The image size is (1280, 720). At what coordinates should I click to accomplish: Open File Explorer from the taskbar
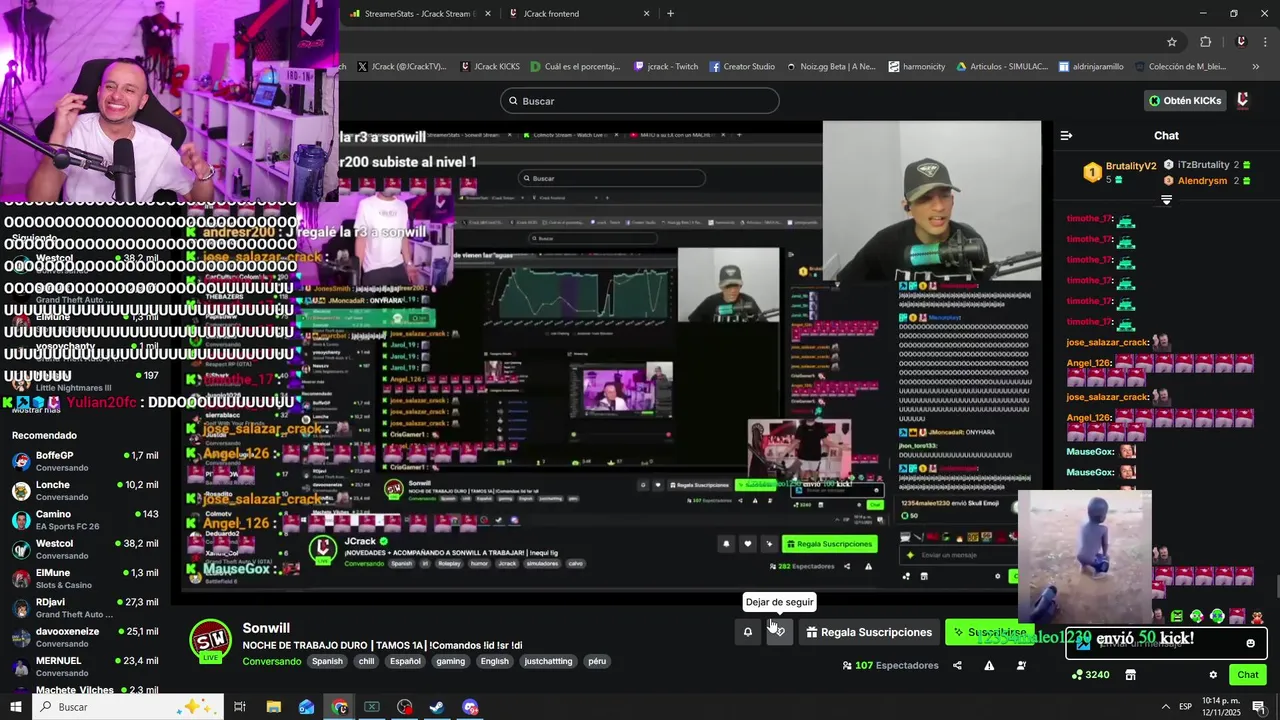[x=273, y=707]
